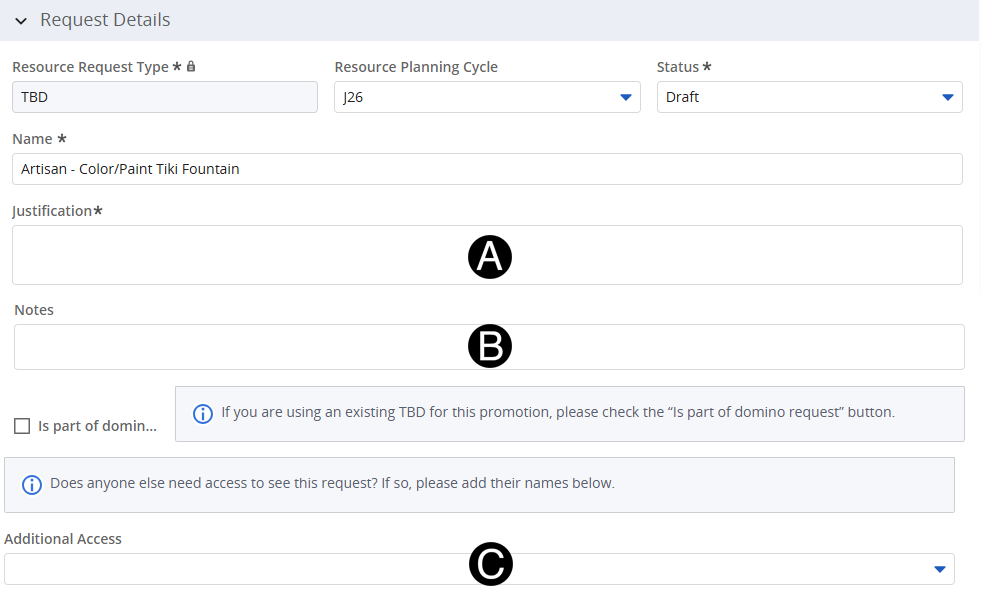This screenshot has height=597, width=981.
Task: Click the Request Details header title
Action: pyautogui.click(x=105, y=20)
